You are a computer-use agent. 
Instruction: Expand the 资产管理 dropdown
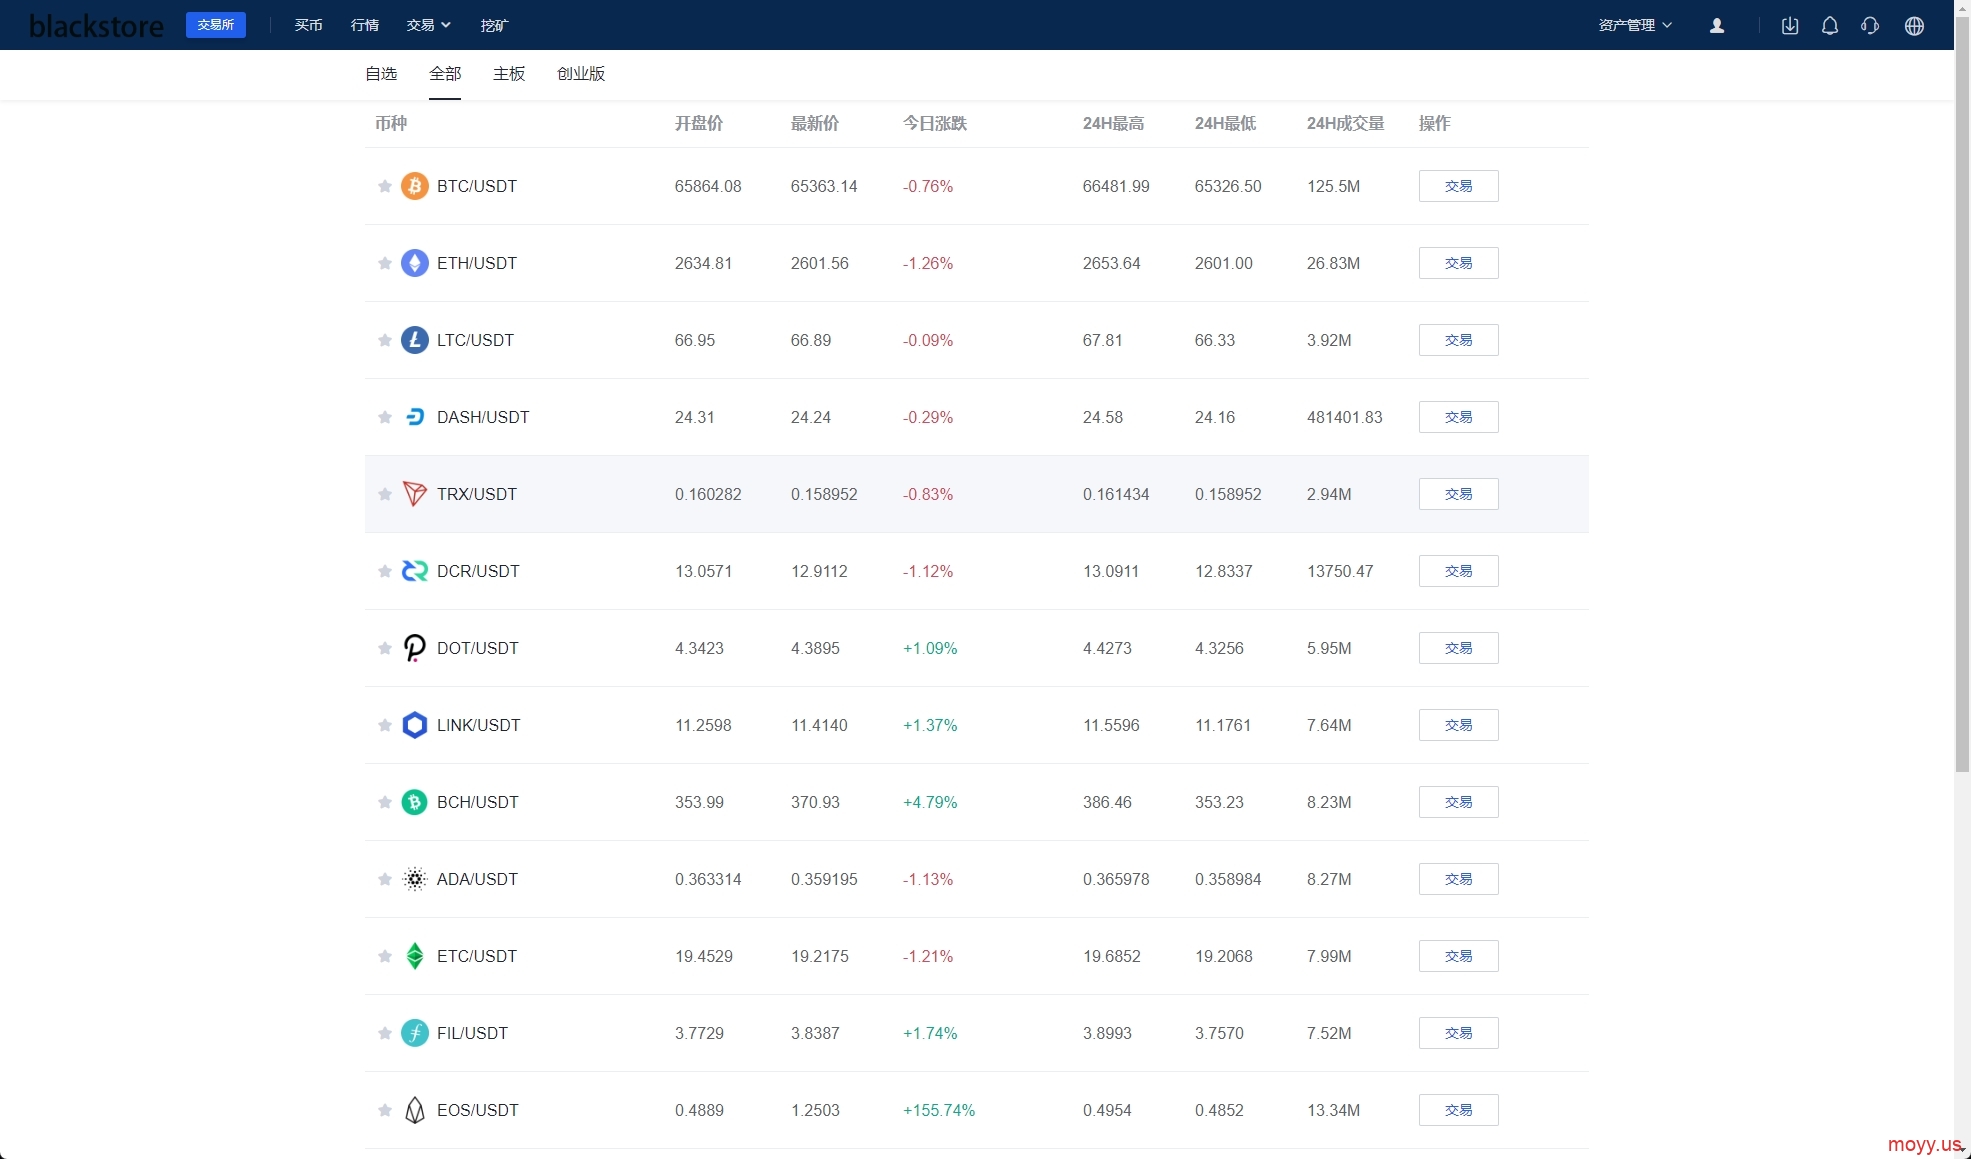pos(1635,25)
